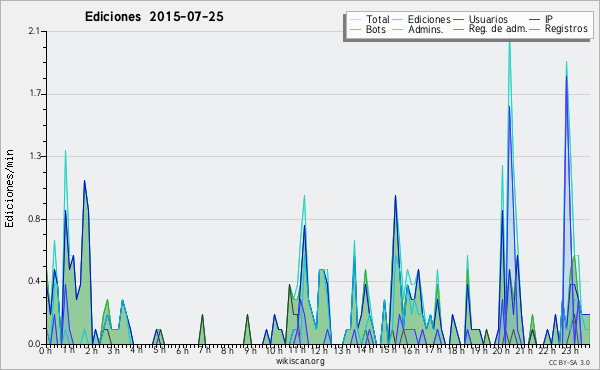Click the black IP legend line

pos(535,20)
